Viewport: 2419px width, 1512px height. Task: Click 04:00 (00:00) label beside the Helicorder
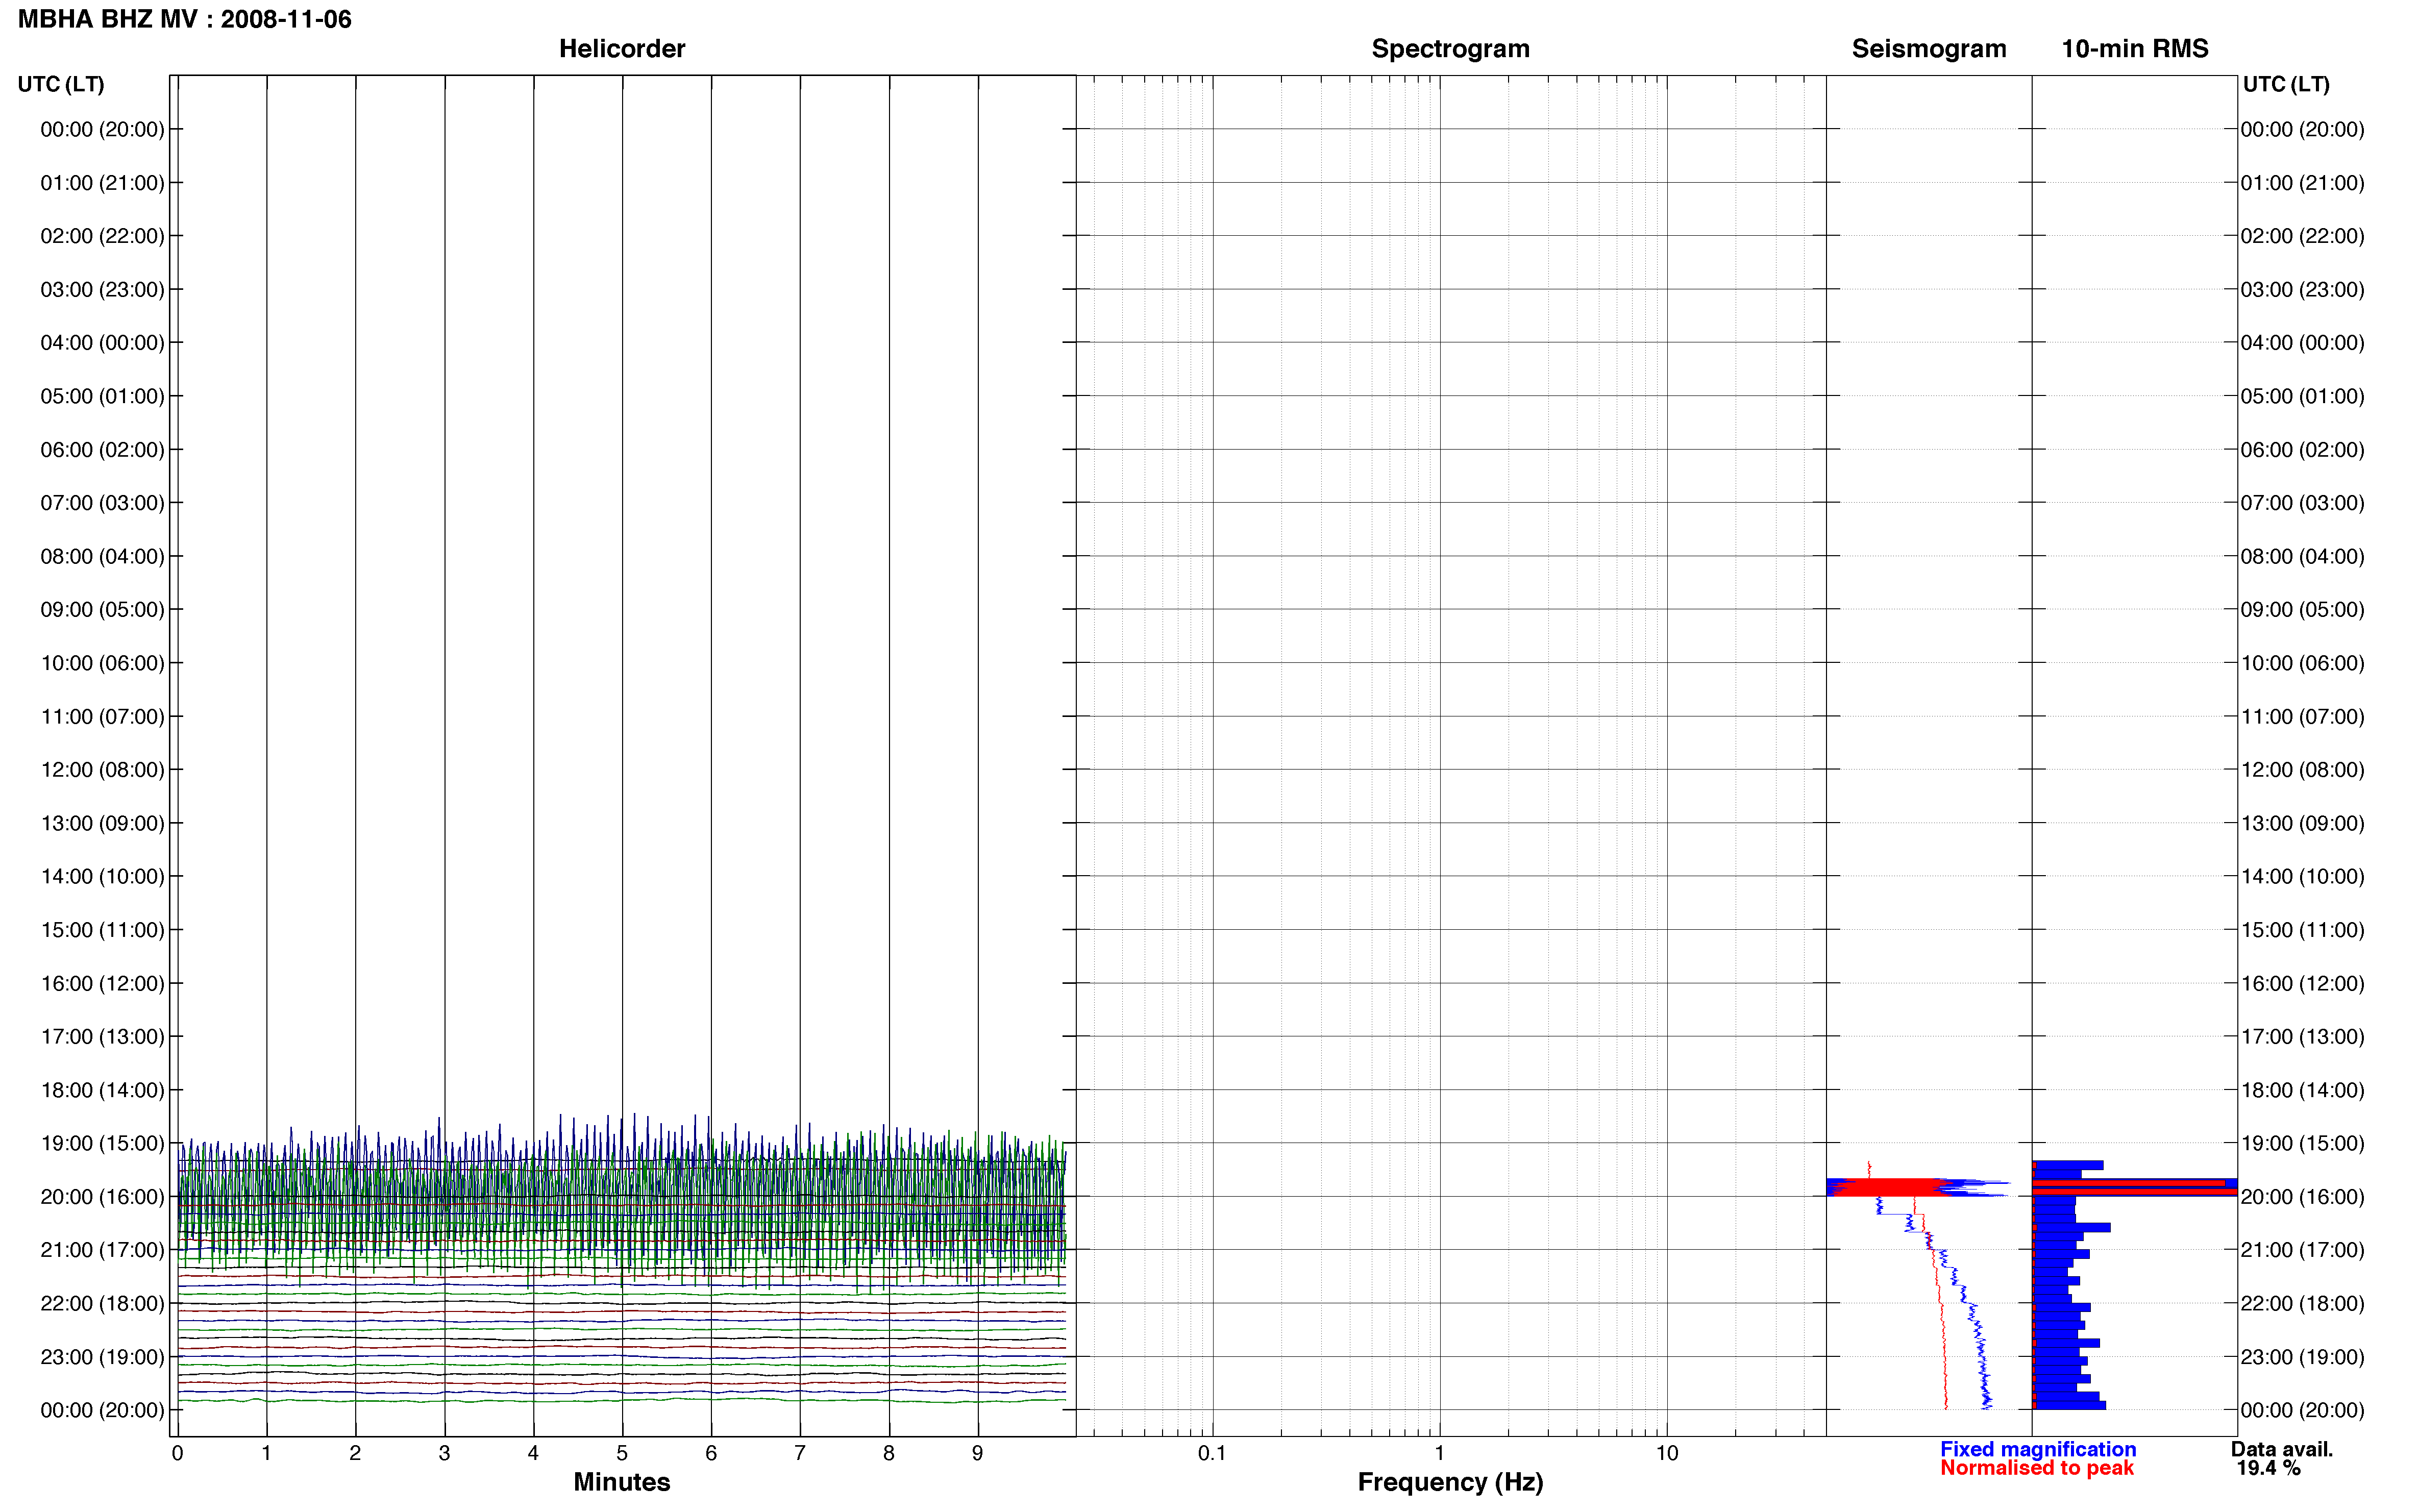click(102, 342)
